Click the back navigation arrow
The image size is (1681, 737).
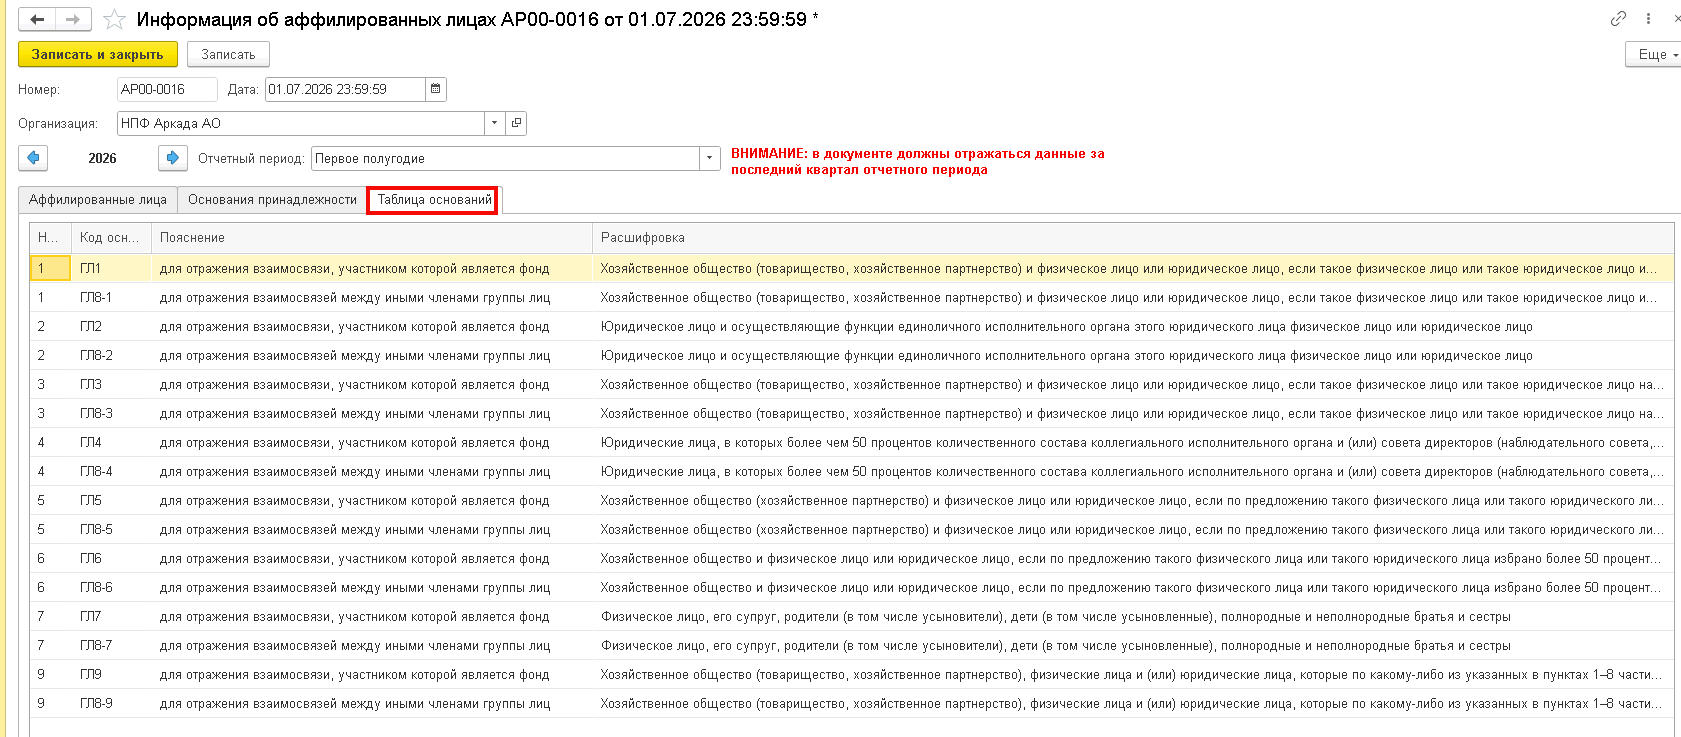(x=37, y=19)
